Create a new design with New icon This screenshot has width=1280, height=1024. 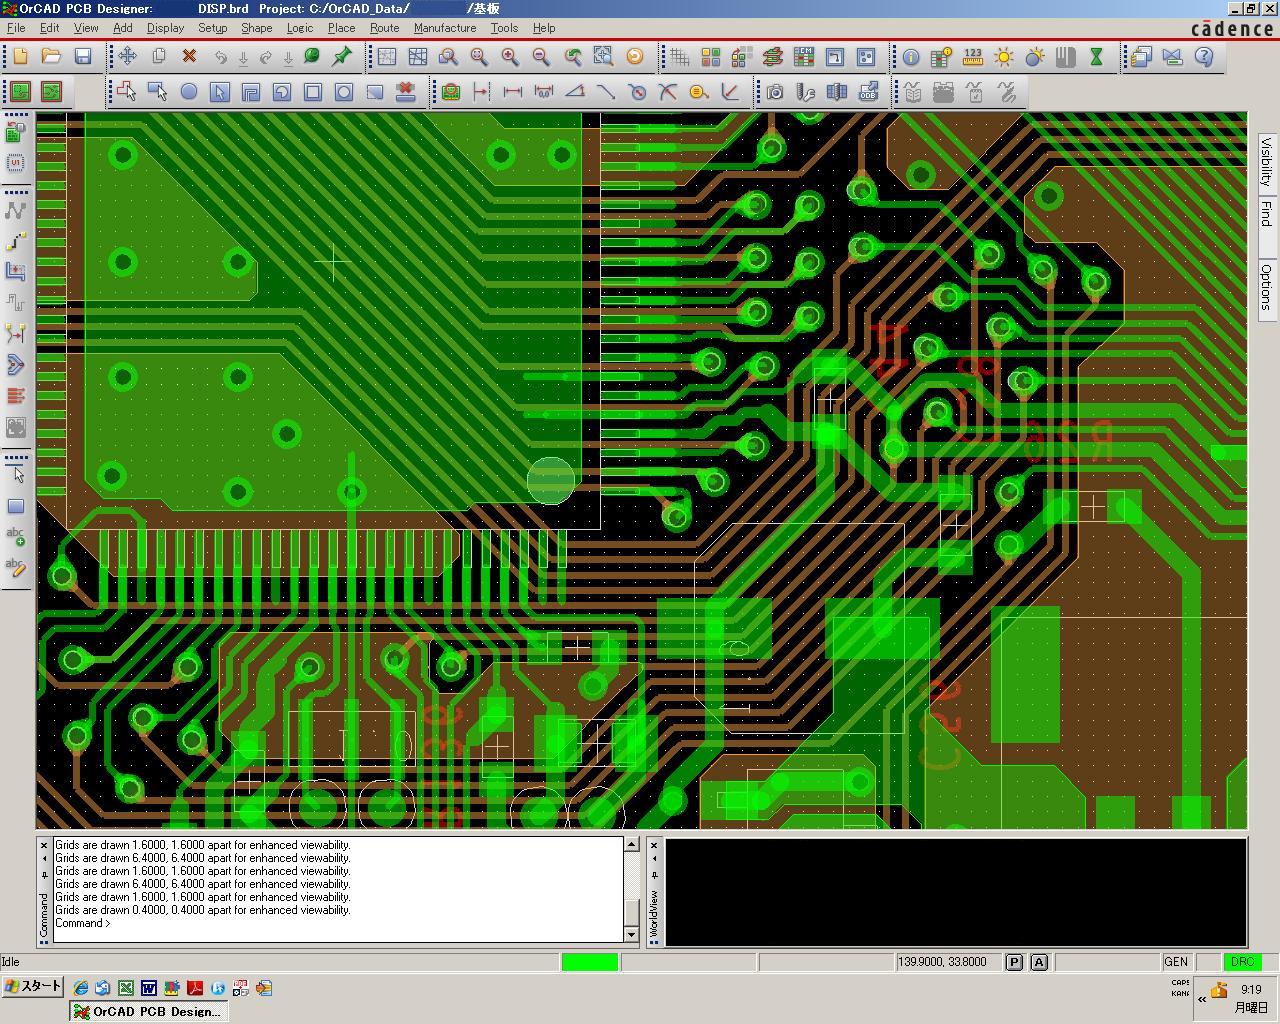(21, 57)
